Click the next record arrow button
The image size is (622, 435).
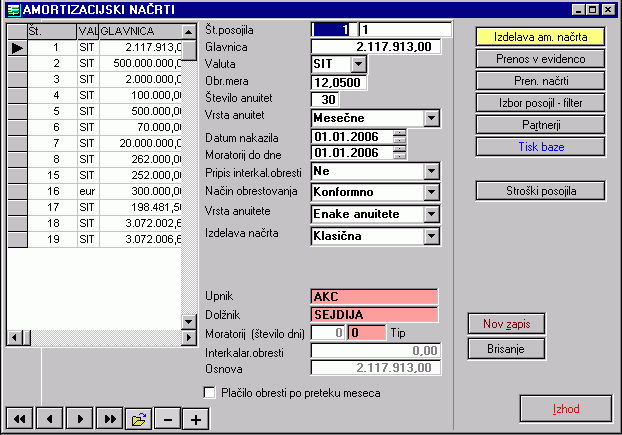[x=80, y=417]
